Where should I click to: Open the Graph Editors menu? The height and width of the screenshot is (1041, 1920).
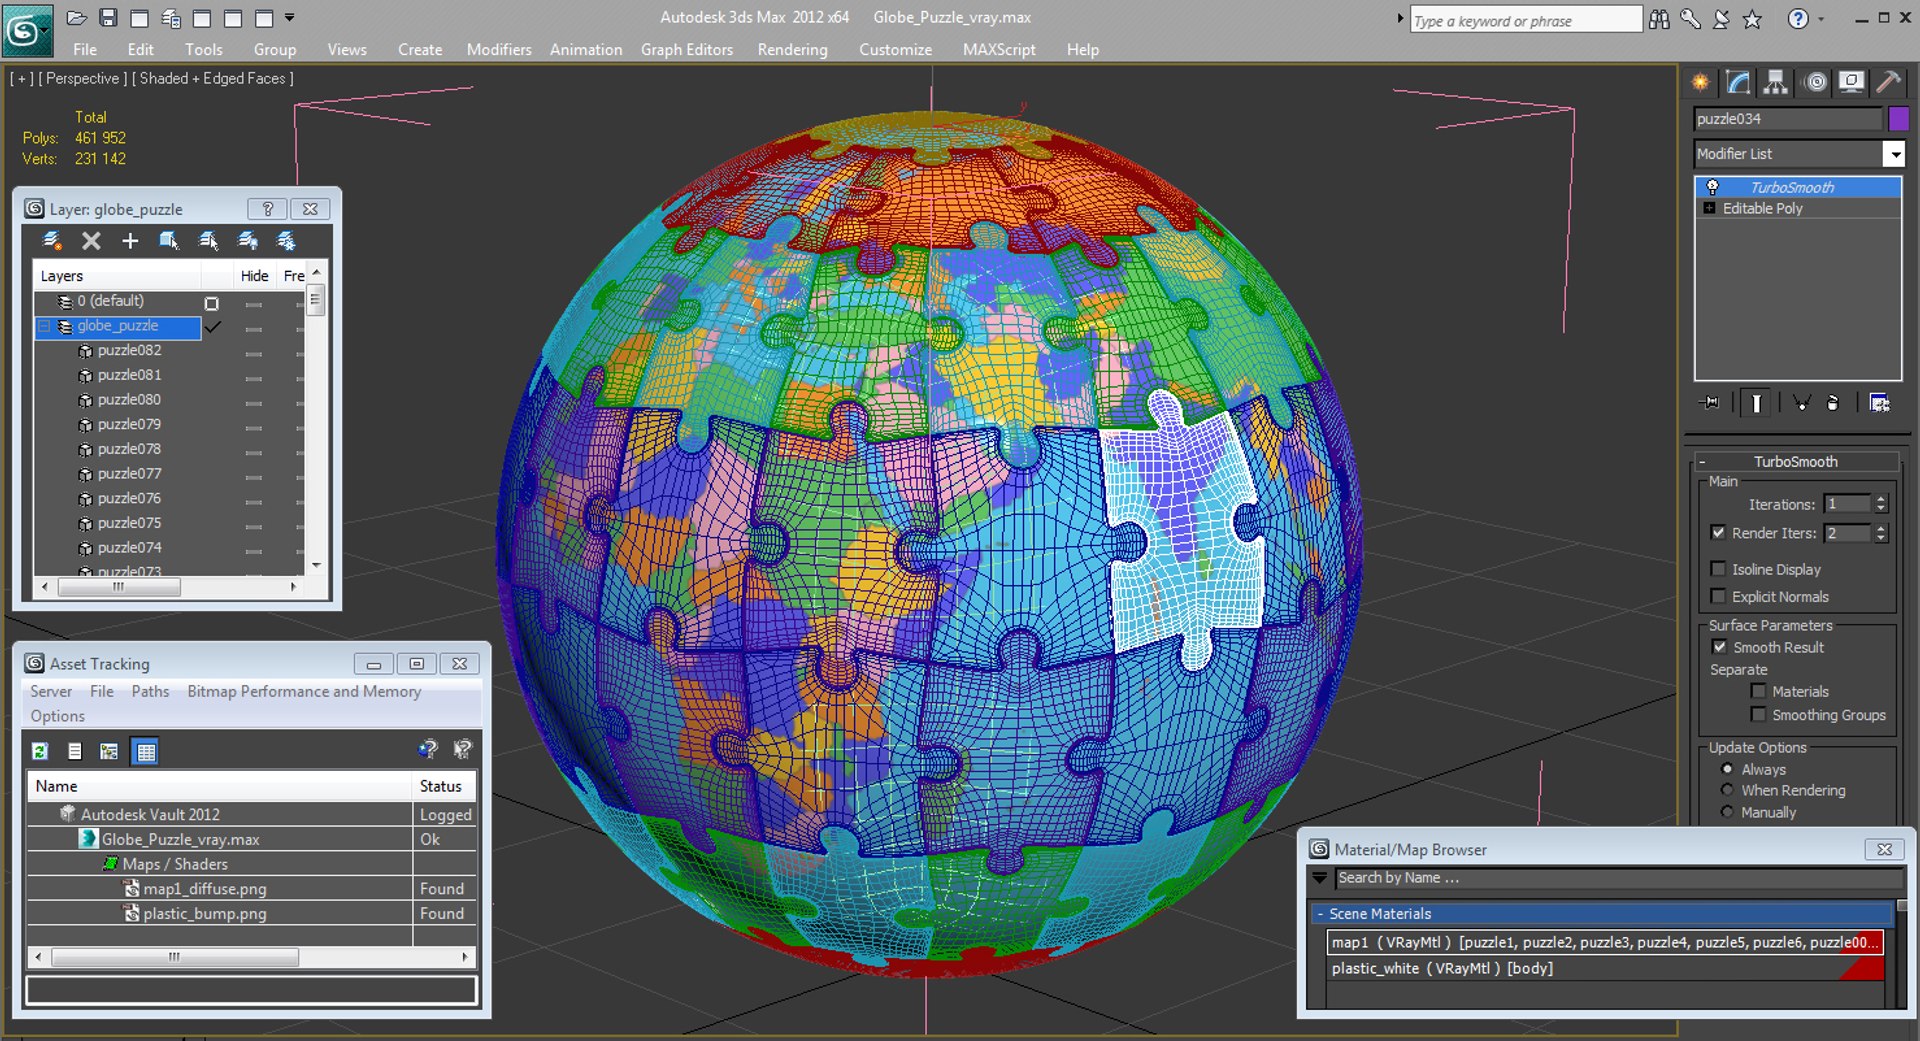tap(687, 49)
